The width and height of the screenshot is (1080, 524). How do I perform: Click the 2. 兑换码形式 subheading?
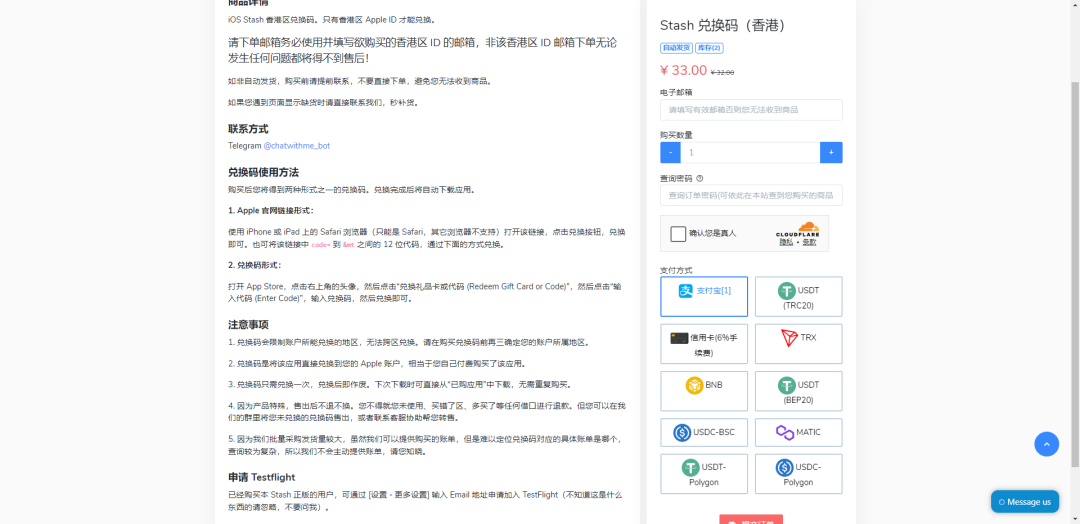tap(254, 264)
